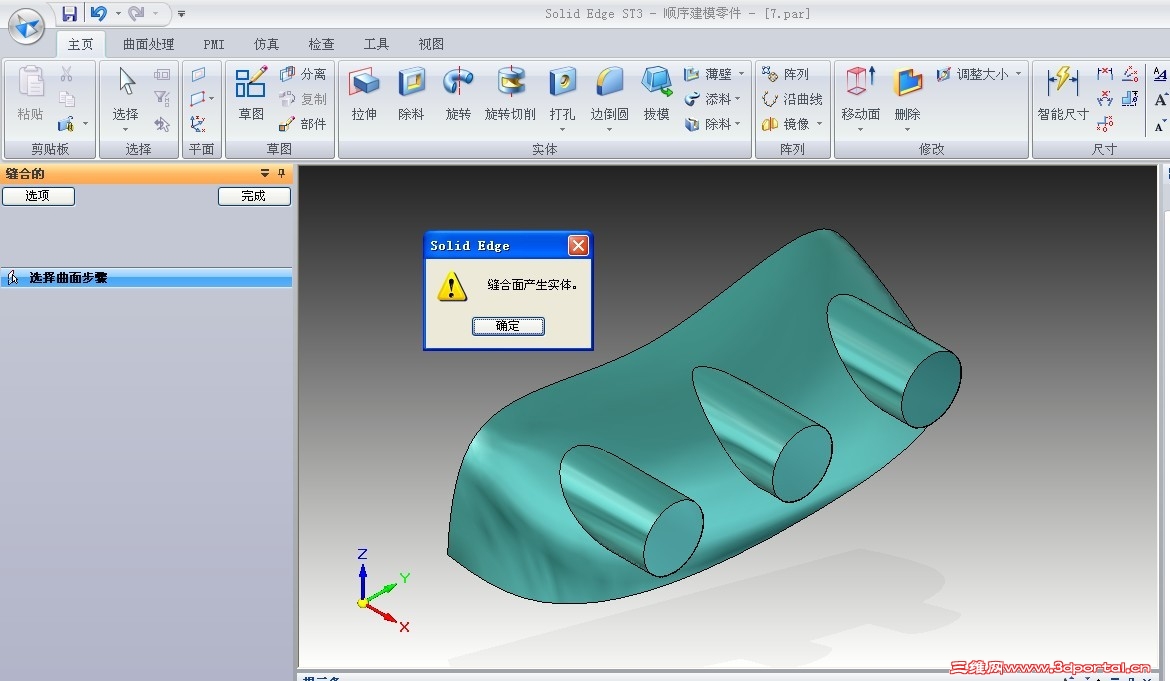The image size is (1170, 681).
Task: Click the Redo arrow icon
Action: tap(136, 13)
